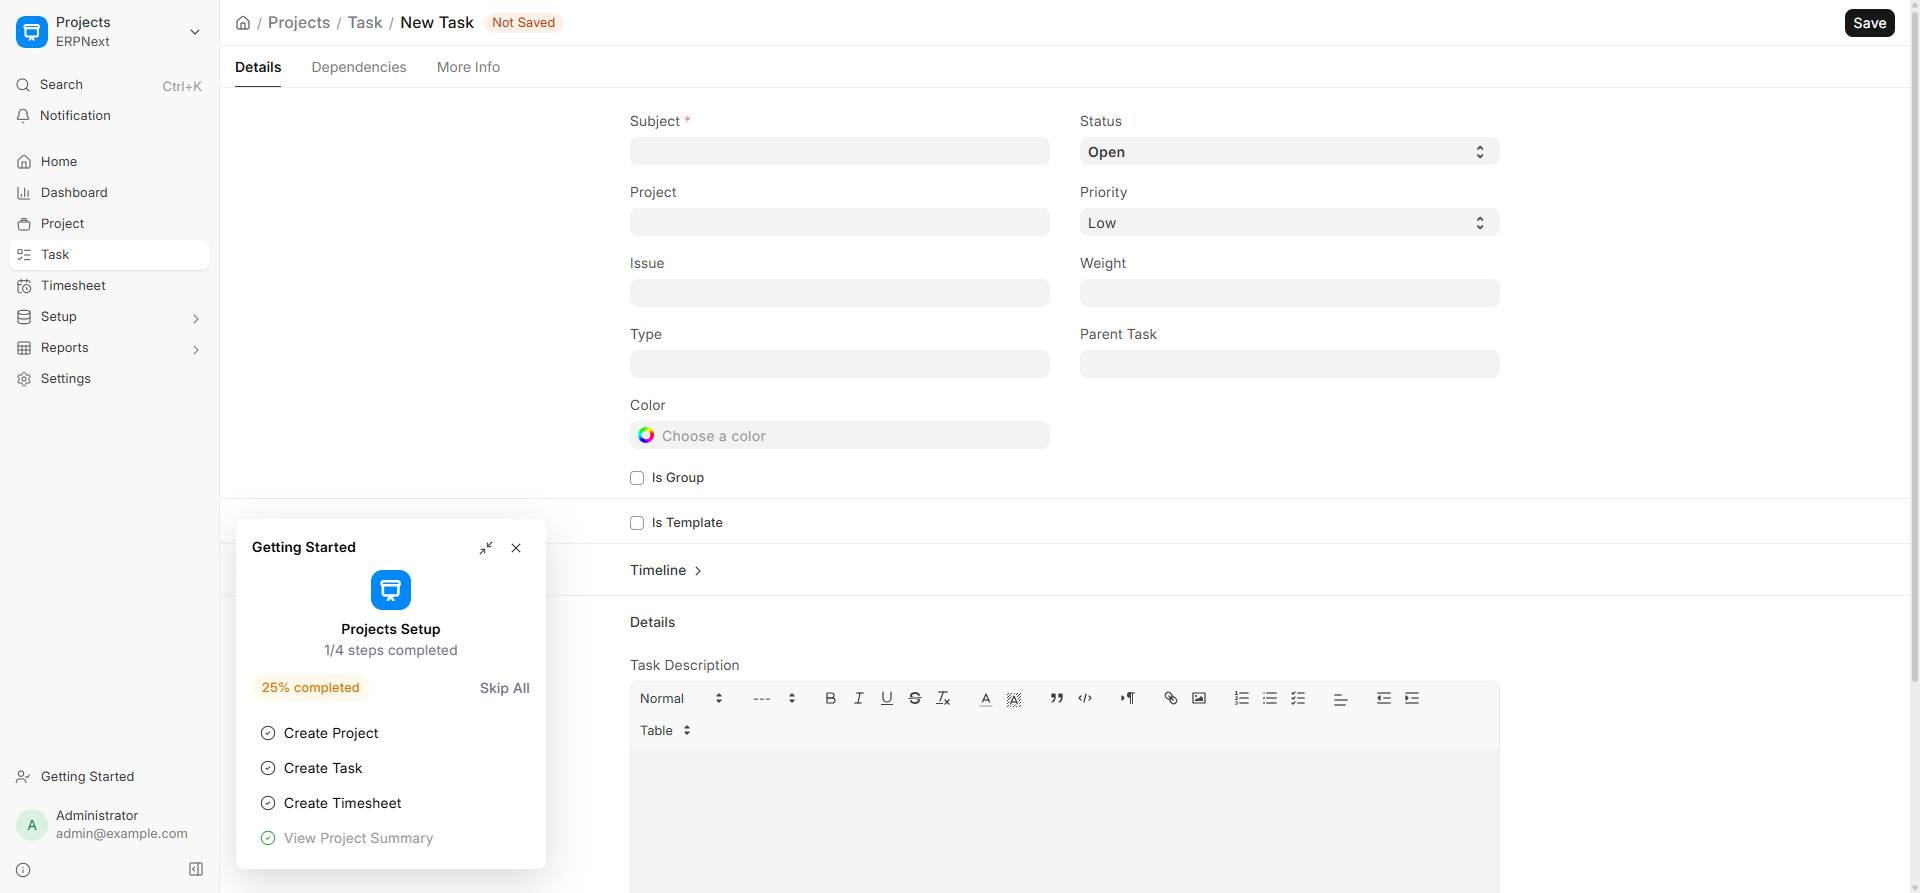
Task: Check the Is Template checkbox
Action: [637, 523]
